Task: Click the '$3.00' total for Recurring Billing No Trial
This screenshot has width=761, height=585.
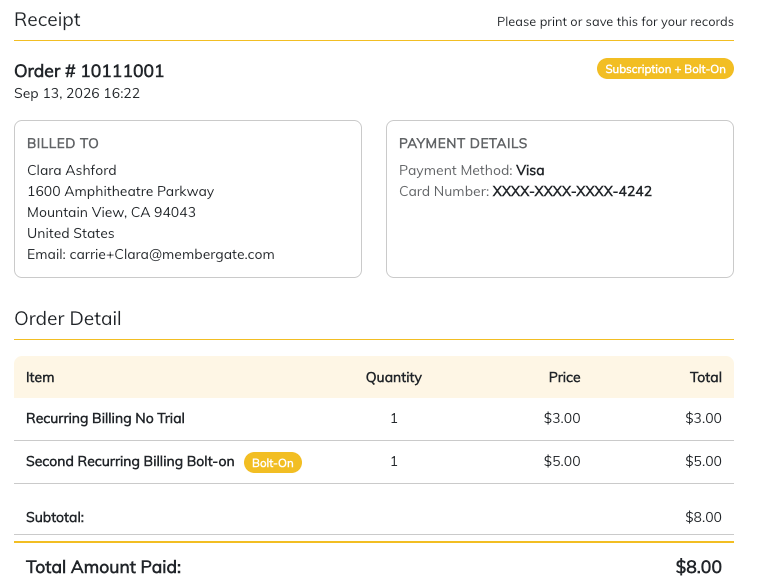Action: [703, 418]
